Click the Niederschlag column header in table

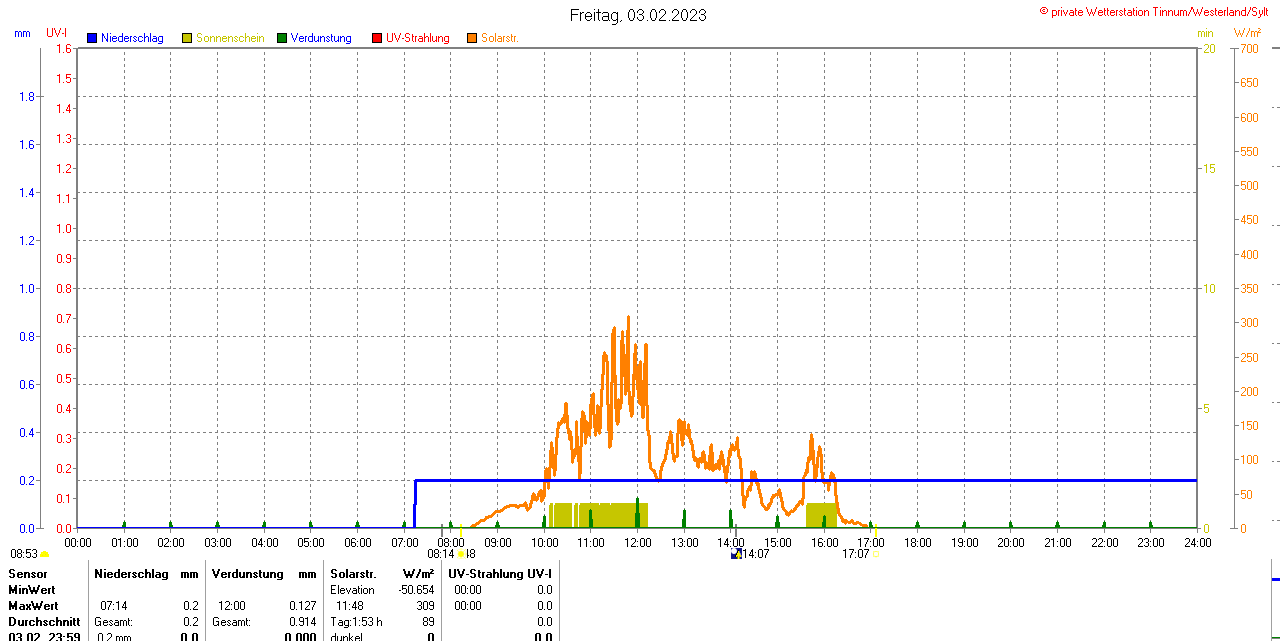pyautogui.click(x=131, y=574)
